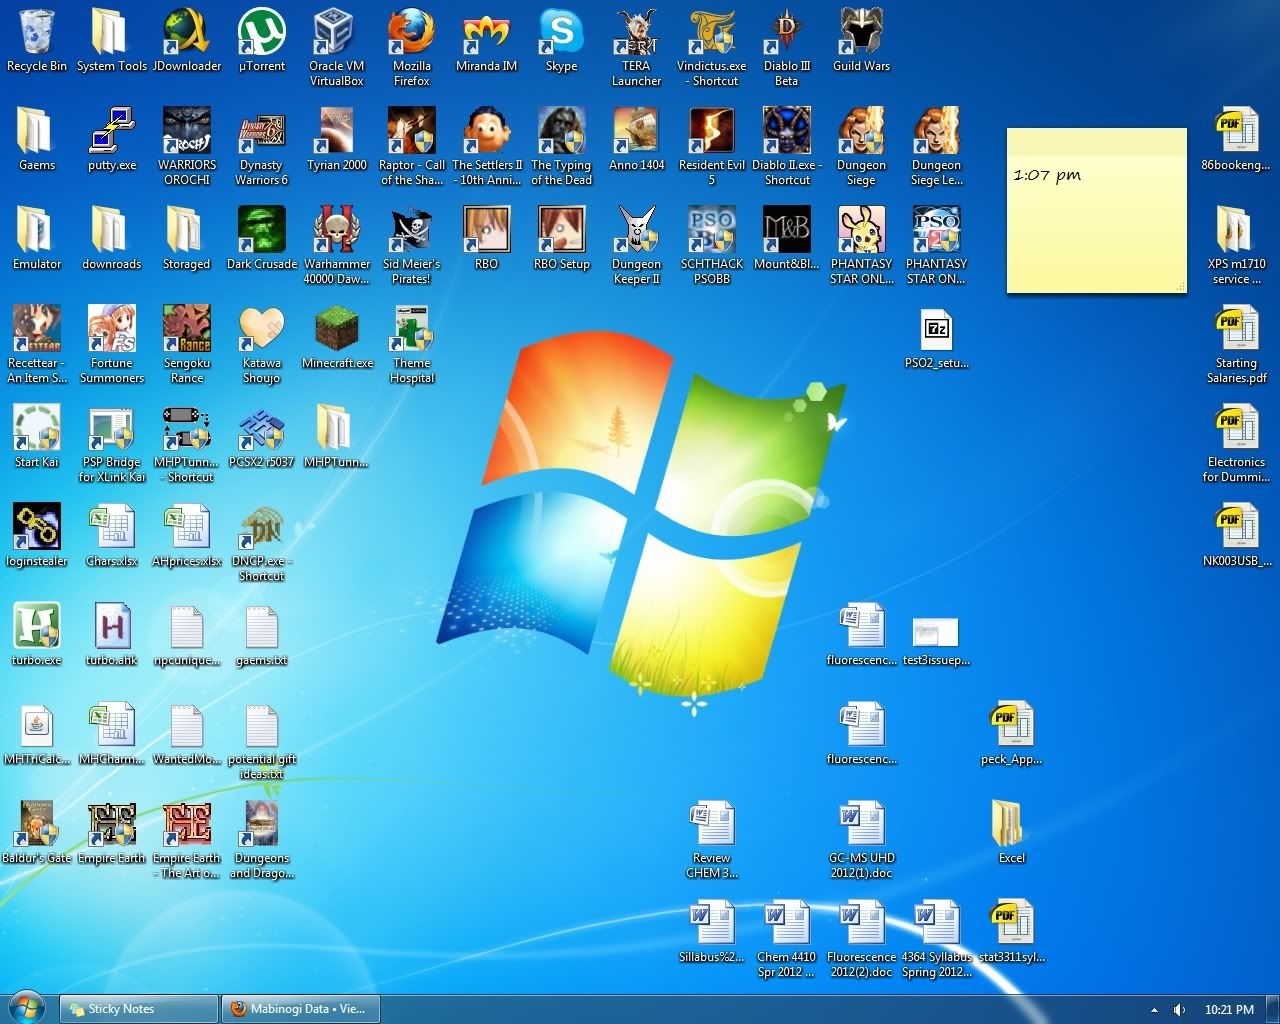Select the Baldur's Gate icon
The image size is (1280, 1024).
point(37,824)
